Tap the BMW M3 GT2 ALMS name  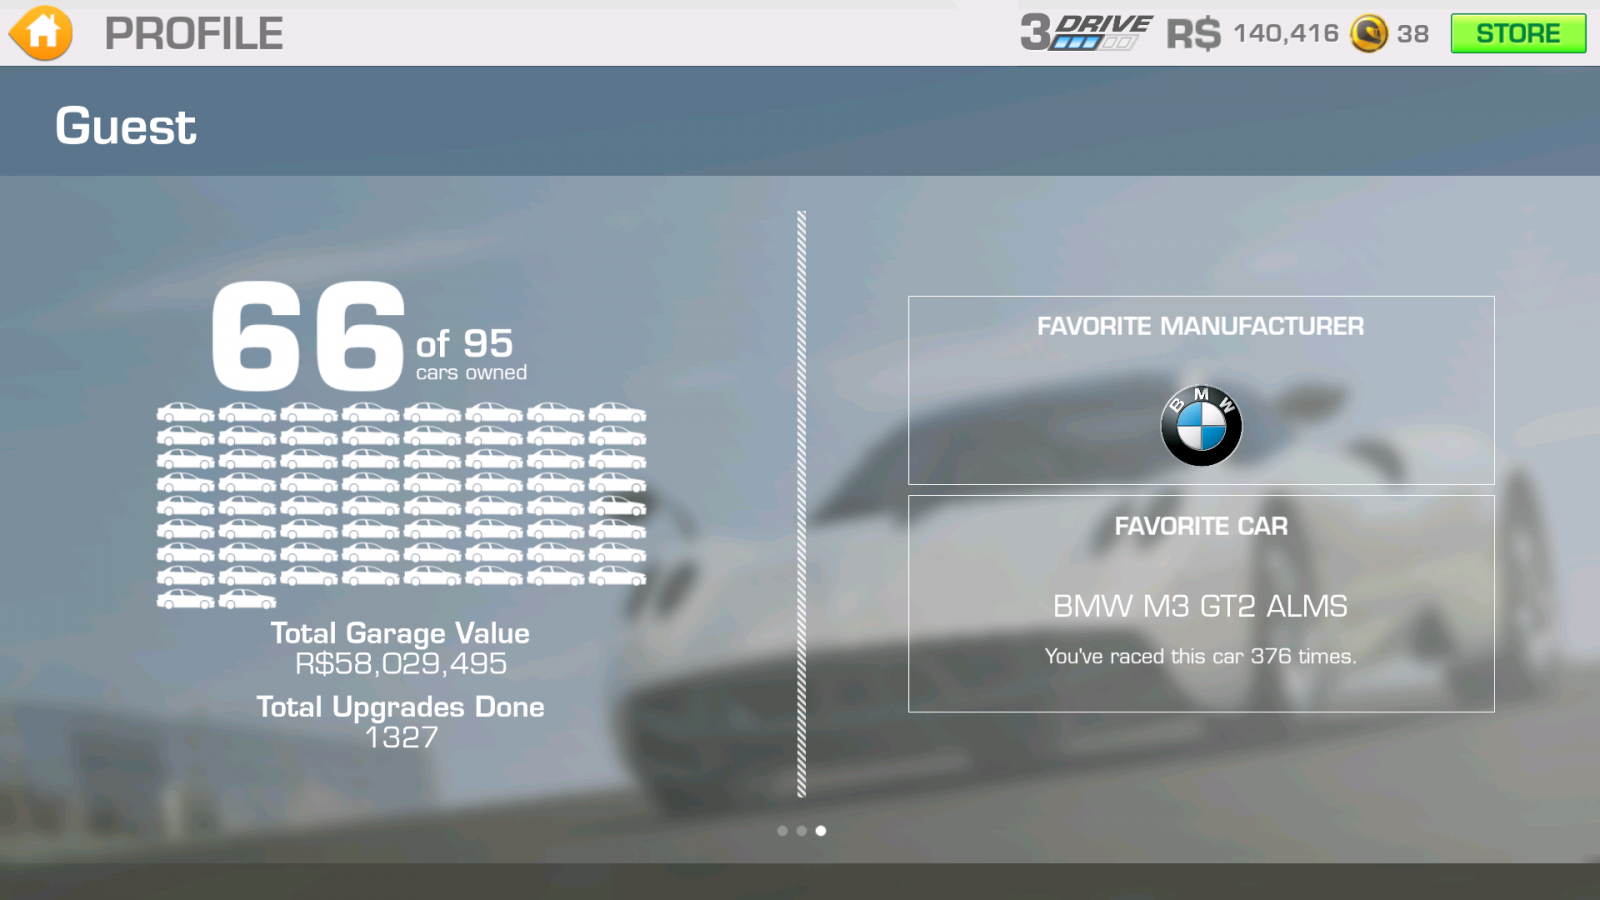click(1201, 606)
